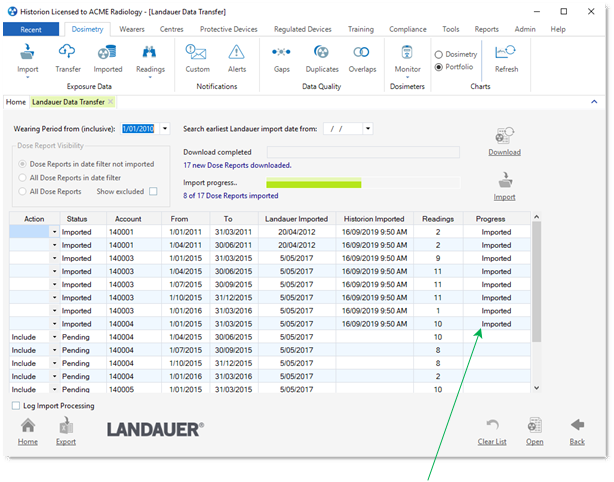Click the Import progress bar

(x=363, y=183)
